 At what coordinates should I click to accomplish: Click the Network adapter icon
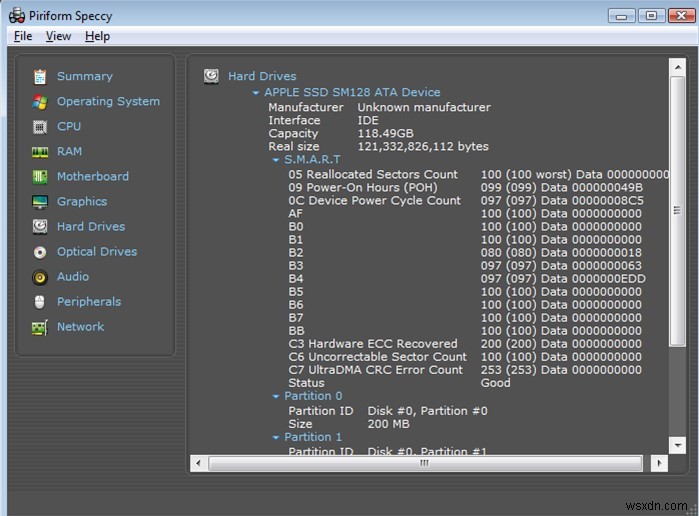[x=40, y=327]
